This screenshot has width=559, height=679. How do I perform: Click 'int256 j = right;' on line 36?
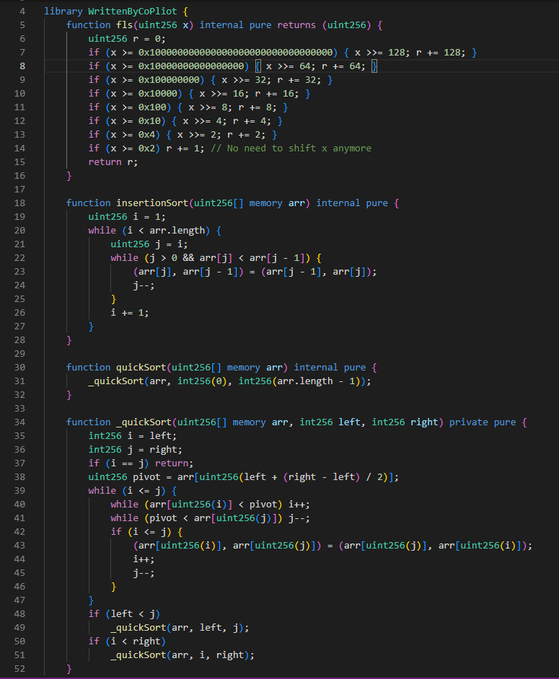135,450
